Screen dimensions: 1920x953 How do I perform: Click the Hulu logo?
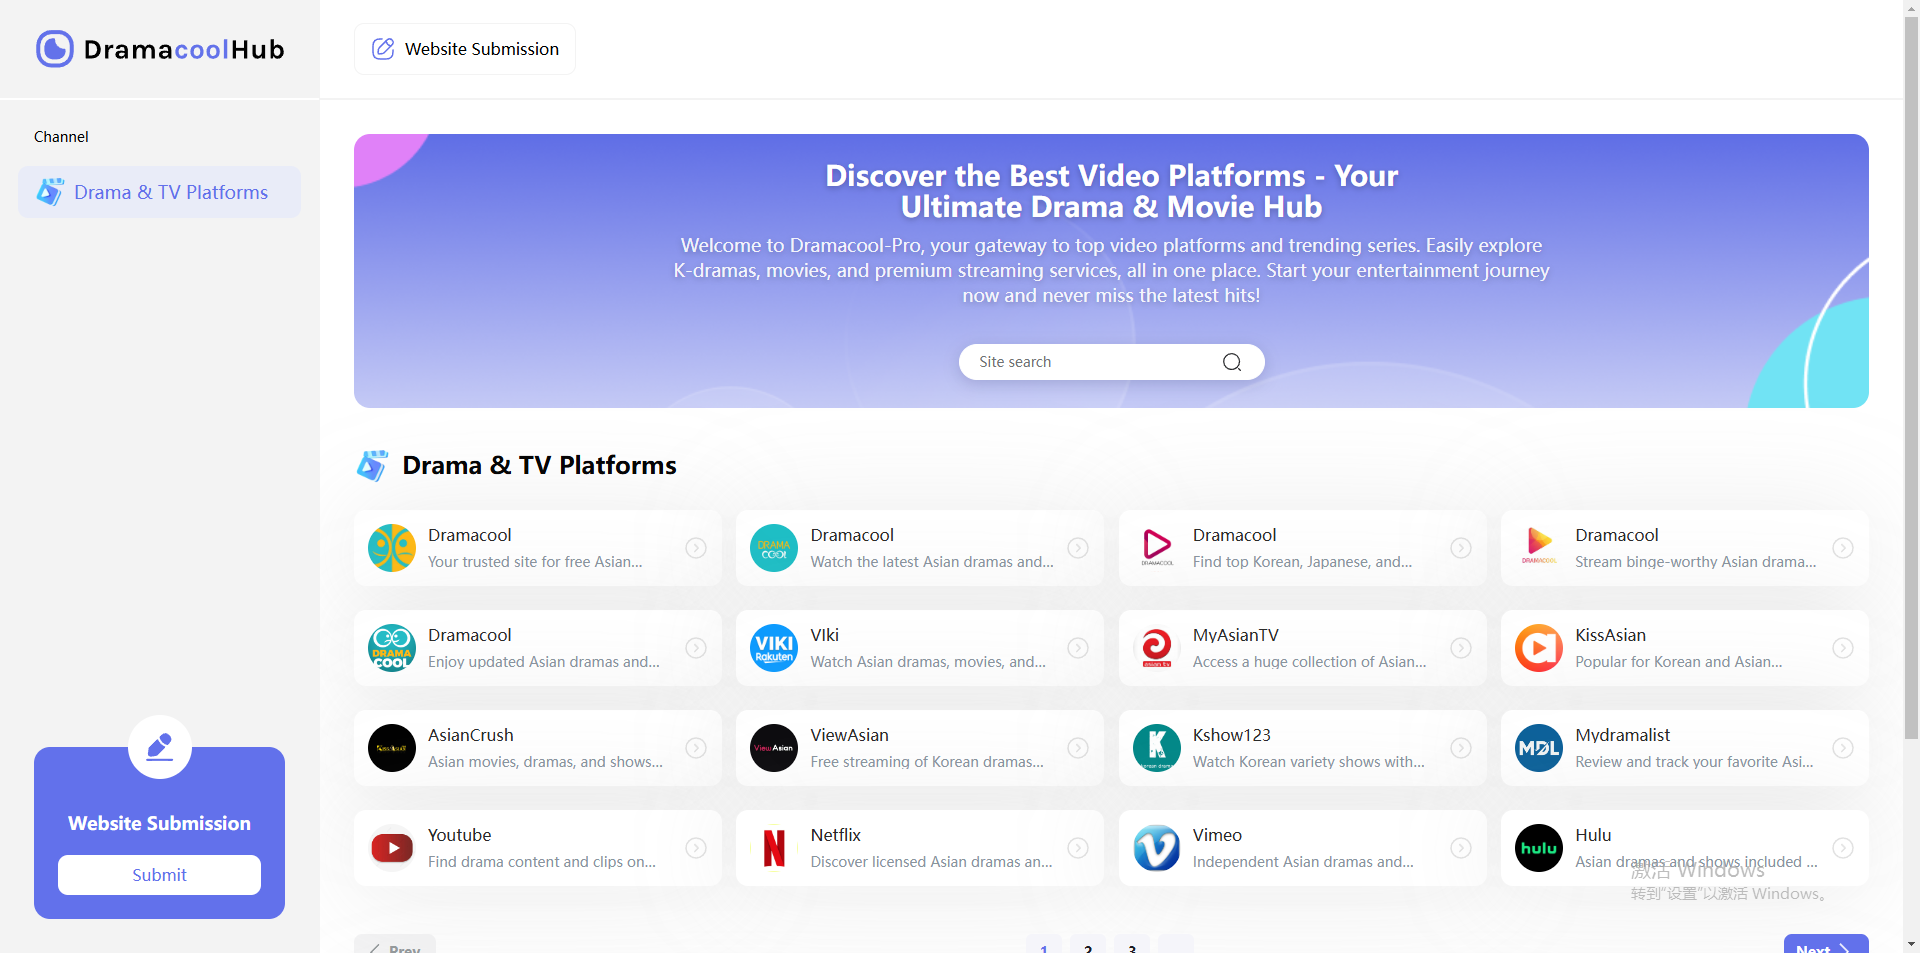tap(1539, 848)
